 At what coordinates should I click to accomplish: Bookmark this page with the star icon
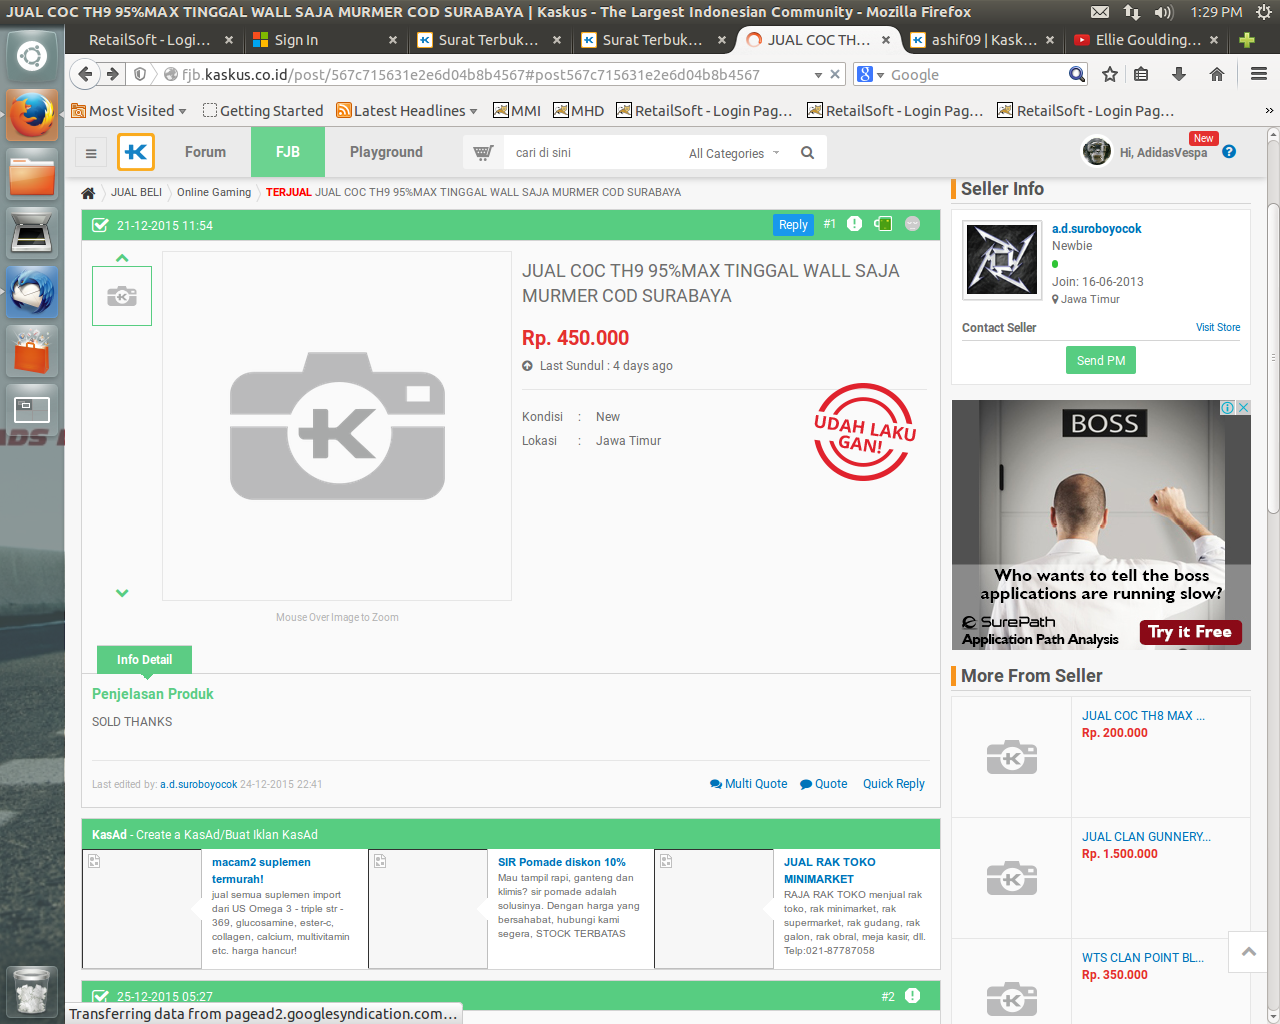pos(1109,74)
